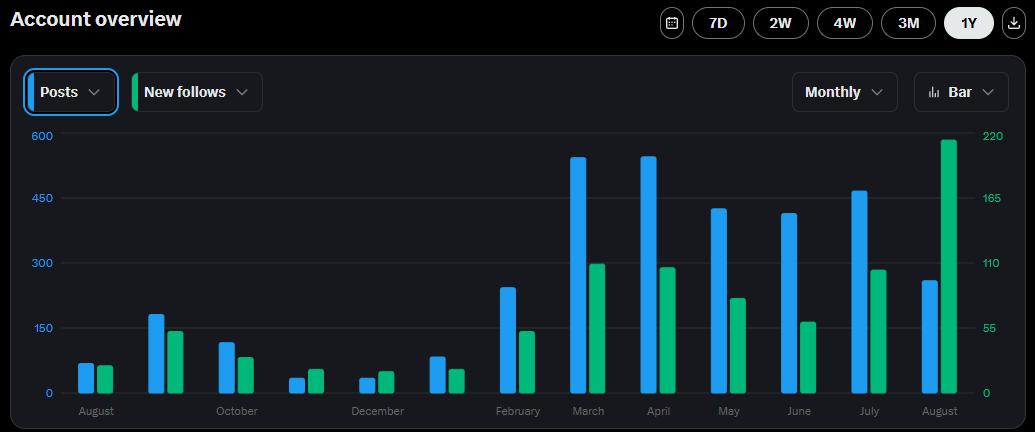This screenshot has width=1035, height=432.
Task: Select the 2W time range
Action: point(780,23)
